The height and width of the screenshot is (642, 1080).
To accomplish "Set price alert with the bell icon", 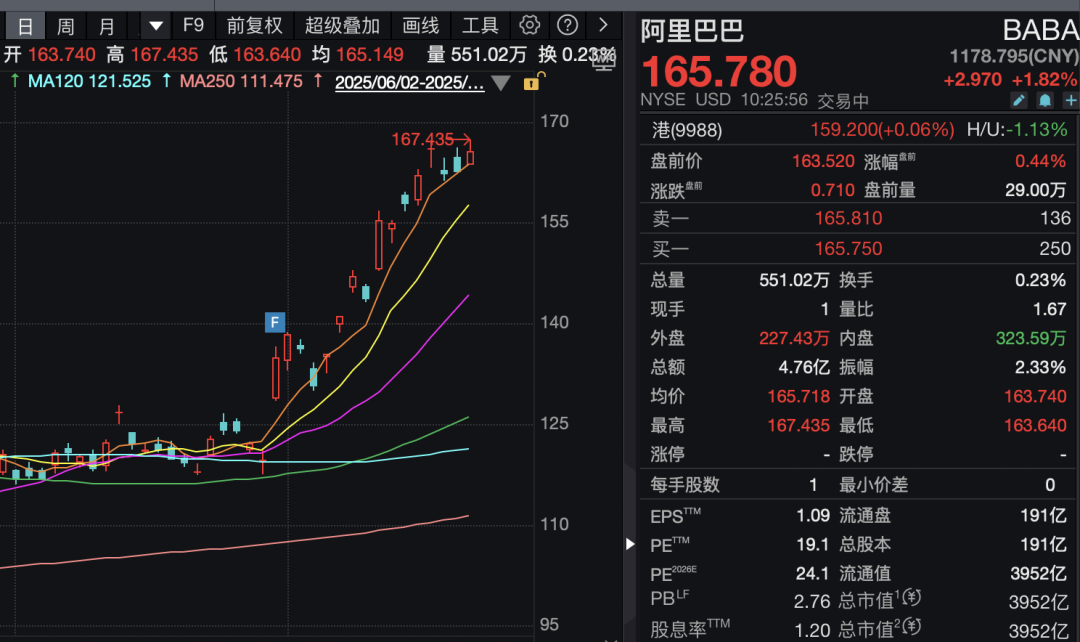I will click(1045, 101).
